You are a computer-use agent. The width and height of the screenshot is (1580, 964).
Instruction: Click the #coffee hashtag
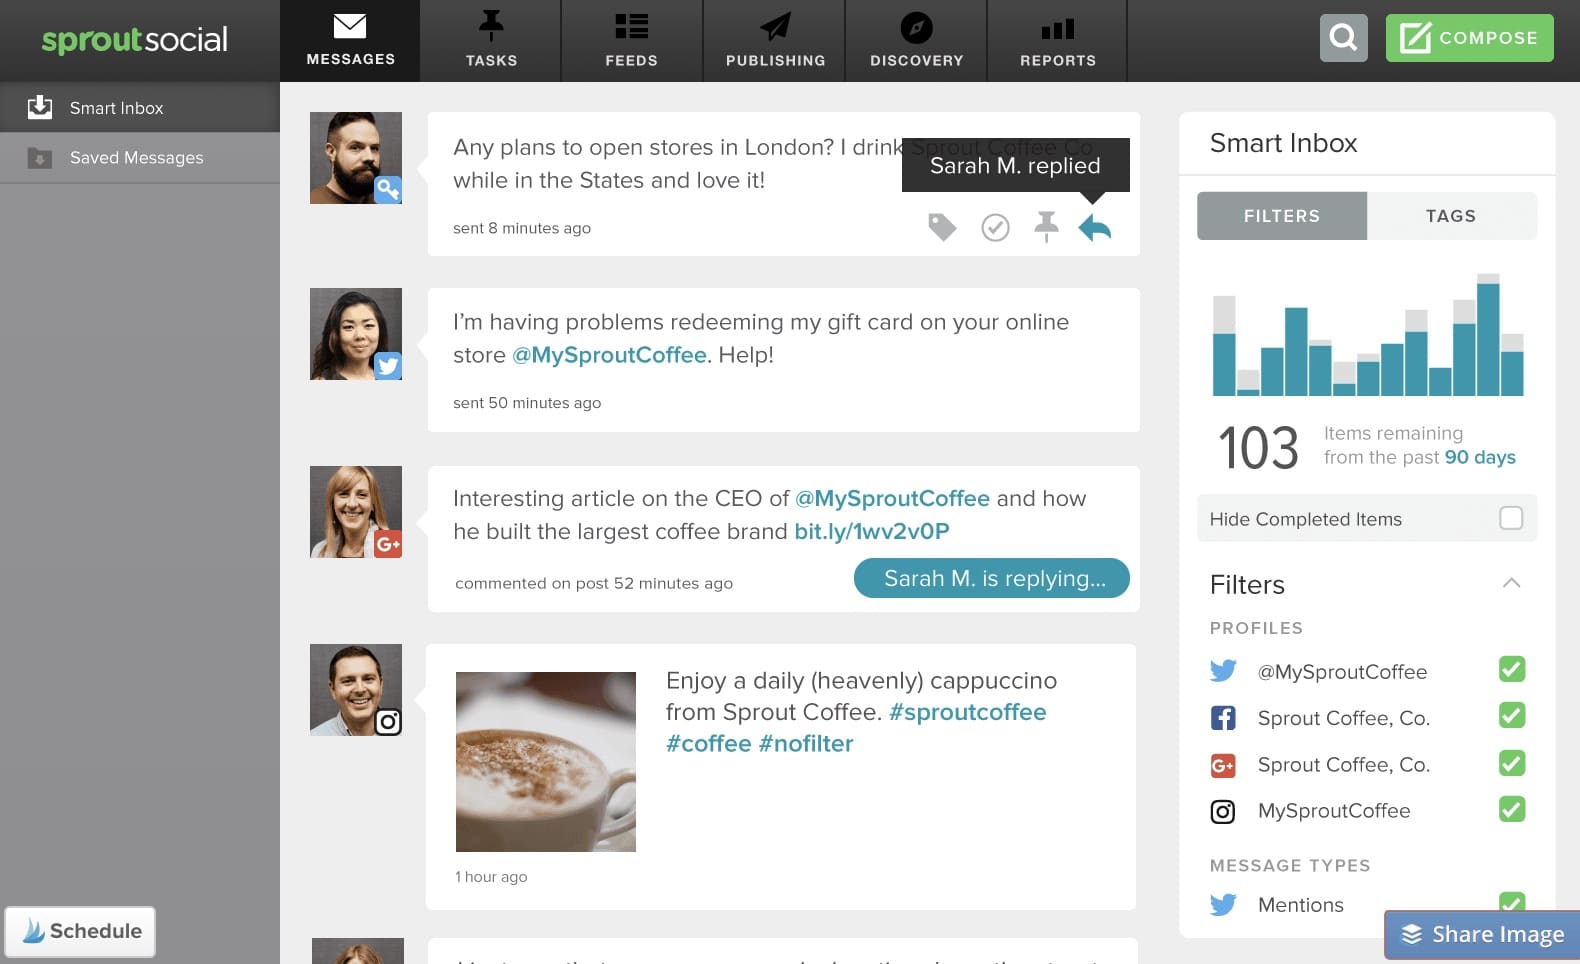pos(709,743)
